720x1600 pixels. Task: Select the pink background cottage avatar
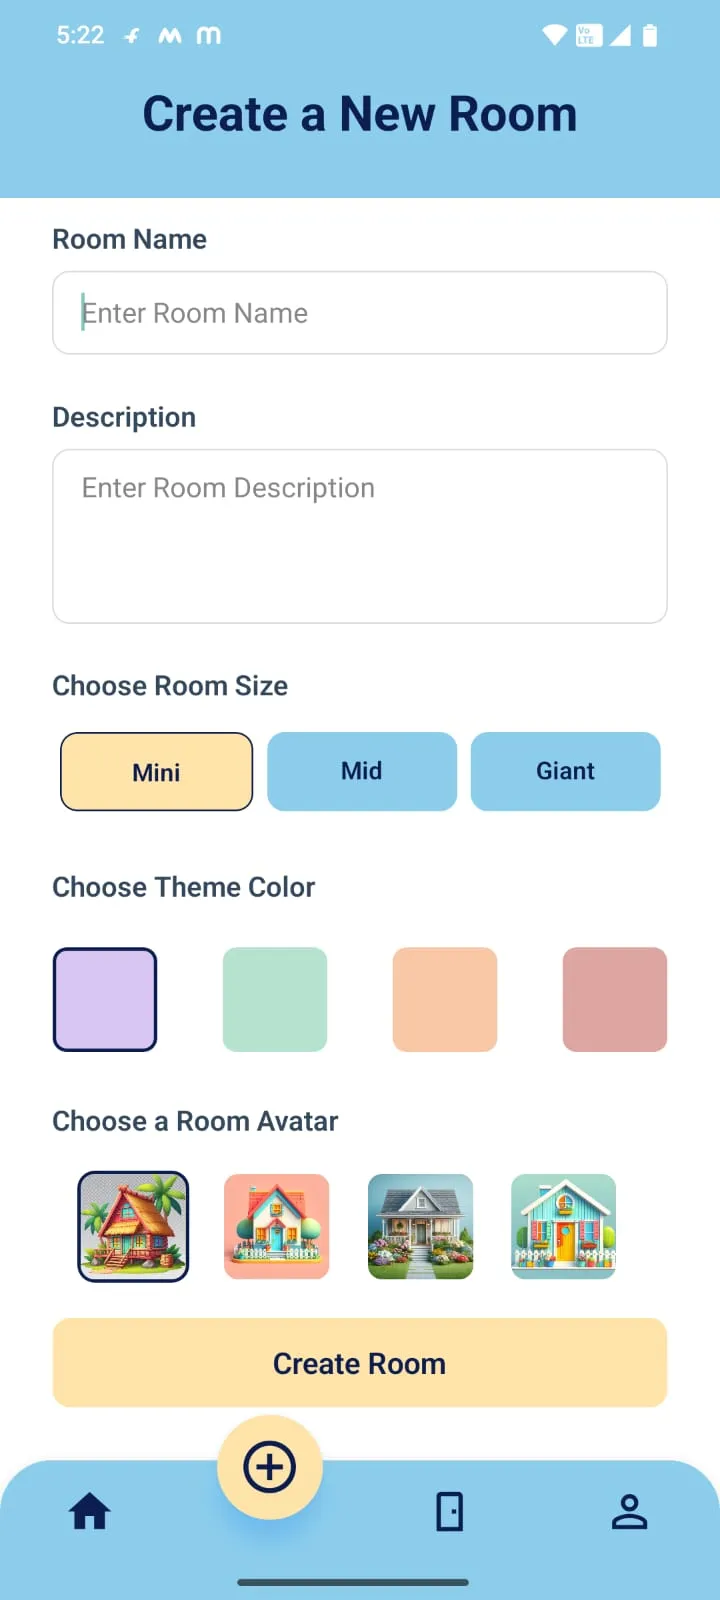[x=277, y=1226]
